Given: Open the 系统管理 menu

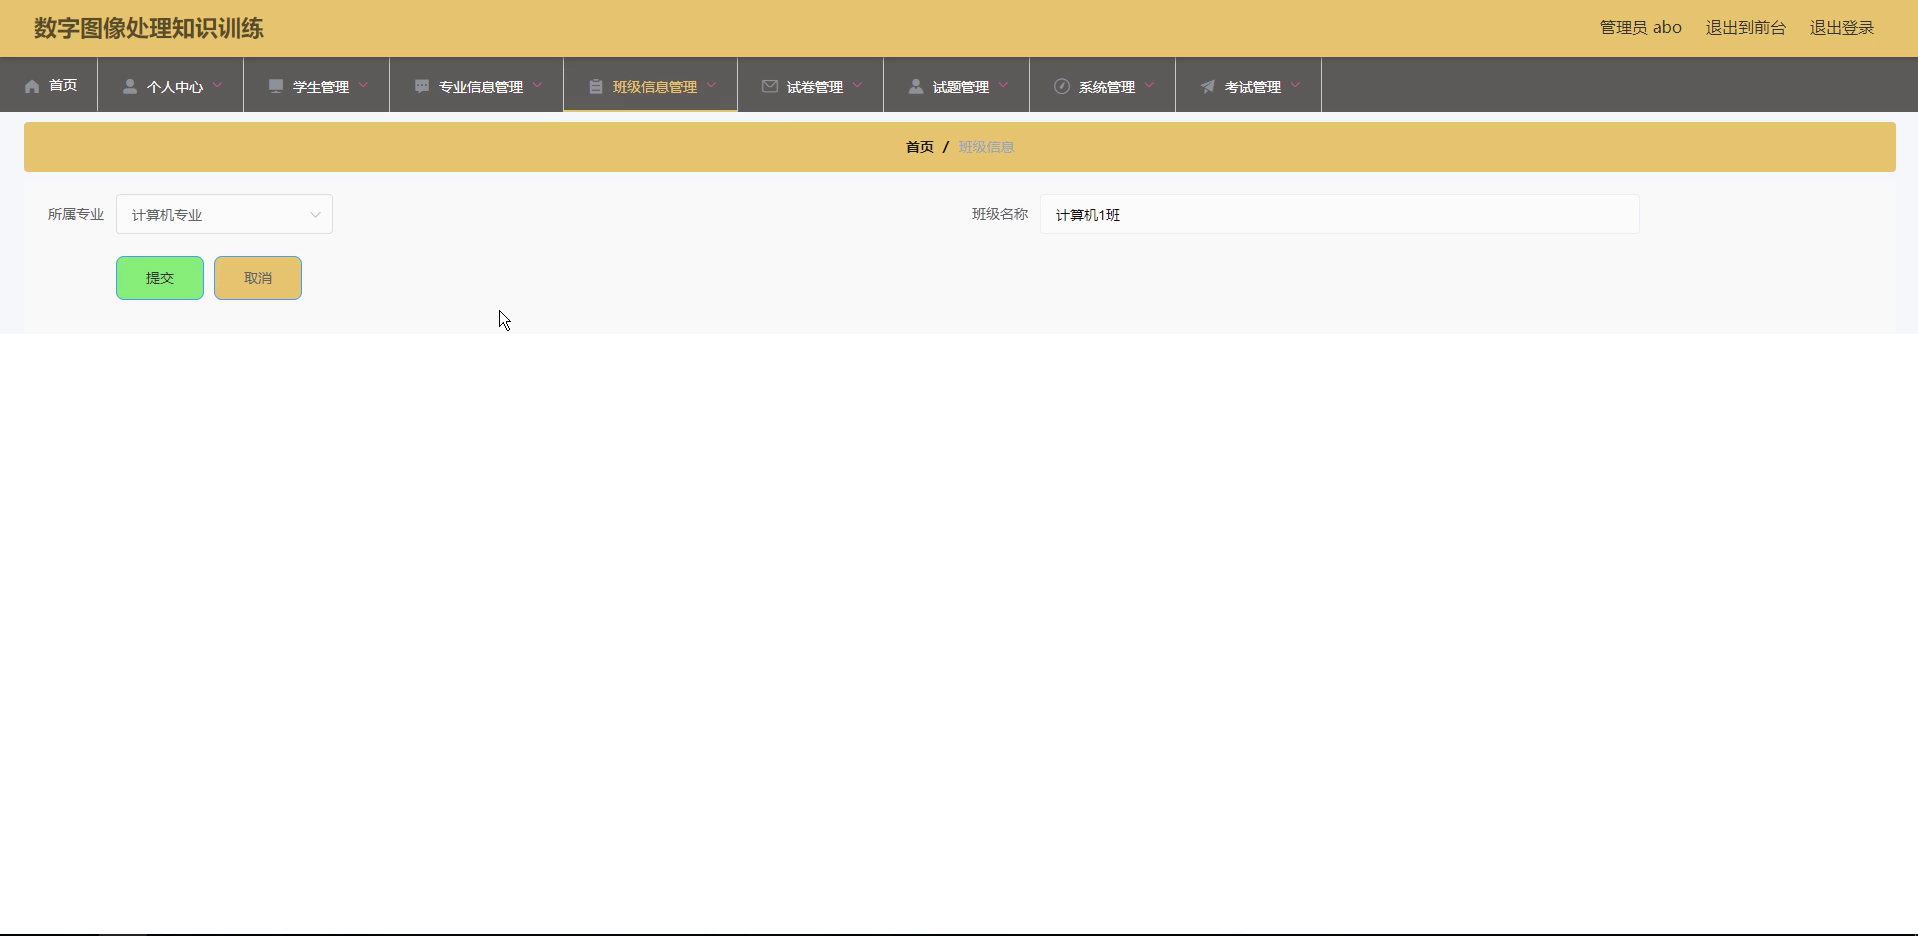Looking at the screenshot, I should point(1103,85).
